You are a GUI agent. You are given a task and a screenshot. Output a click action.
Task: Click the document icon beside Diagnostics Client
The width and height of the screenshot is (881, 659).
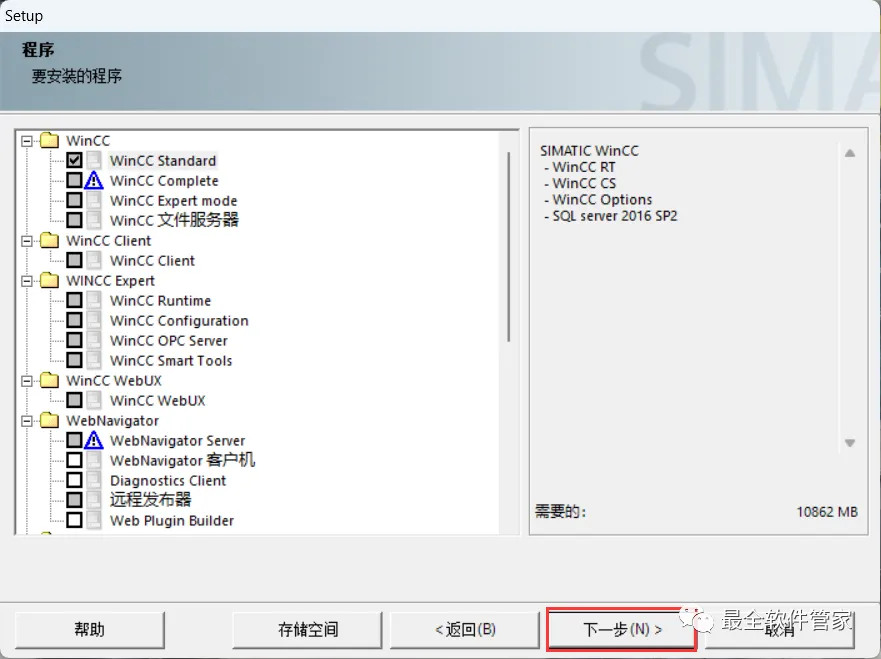[x=94, y=480]
